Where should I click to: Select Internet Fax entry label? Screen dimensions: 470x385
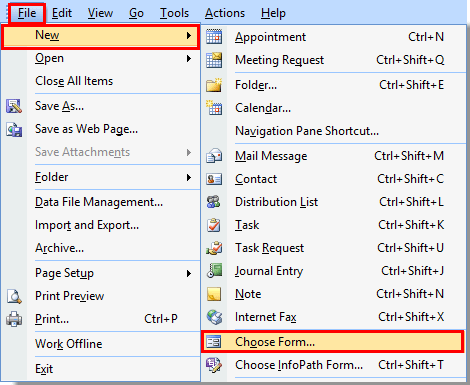click(266, 317)
